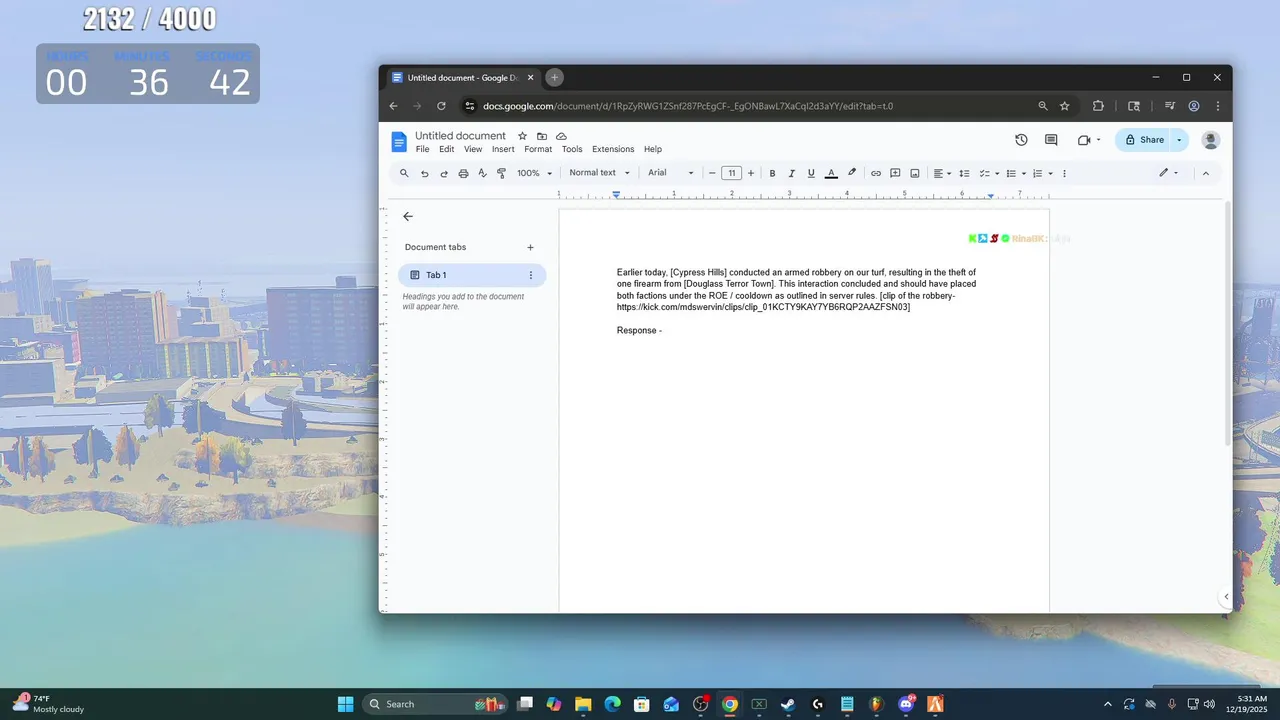This screenshot has width=1280, height=720.
Task: Open the File menu
Action: tap(423, 149)
